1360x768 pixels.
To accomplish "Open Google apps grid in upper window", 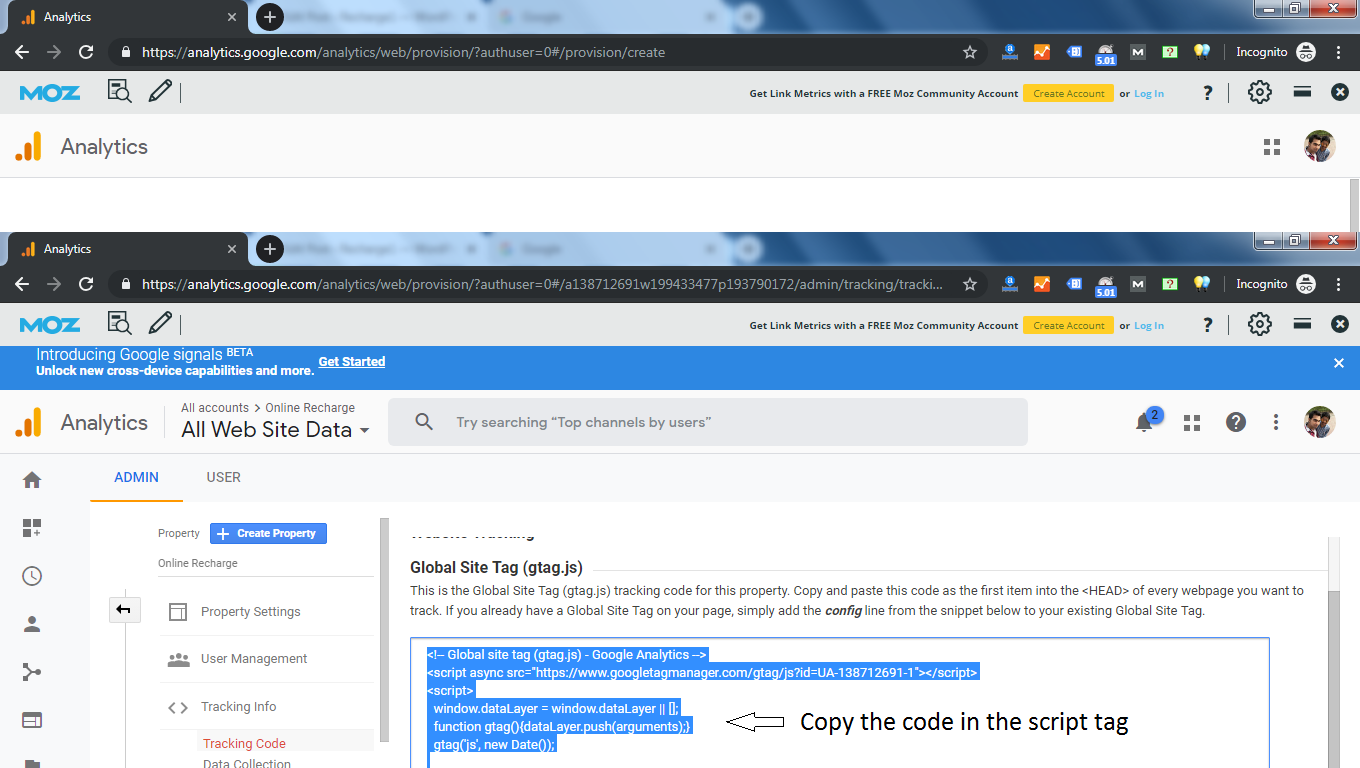I will (x=1272, y=147).
